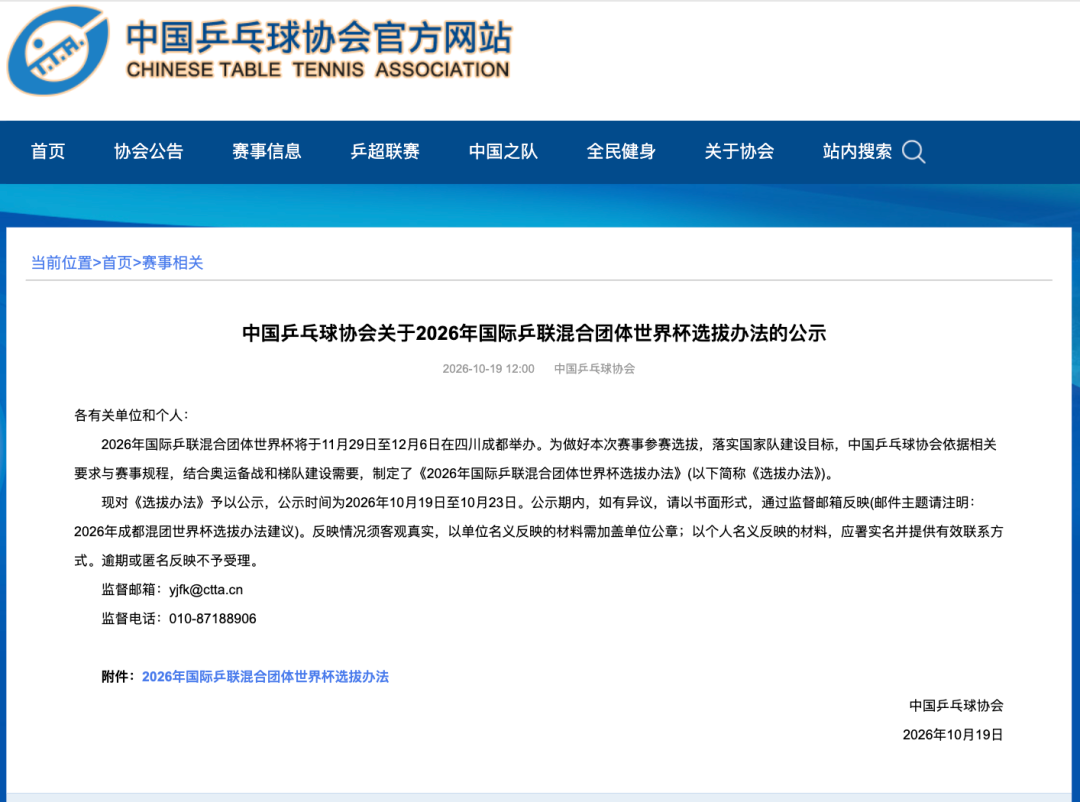This screenshot has width=1080, height=802.
Task: Click the signature 中国乒乓球协会 at bottom right
Action: click(x=956, y=706)
